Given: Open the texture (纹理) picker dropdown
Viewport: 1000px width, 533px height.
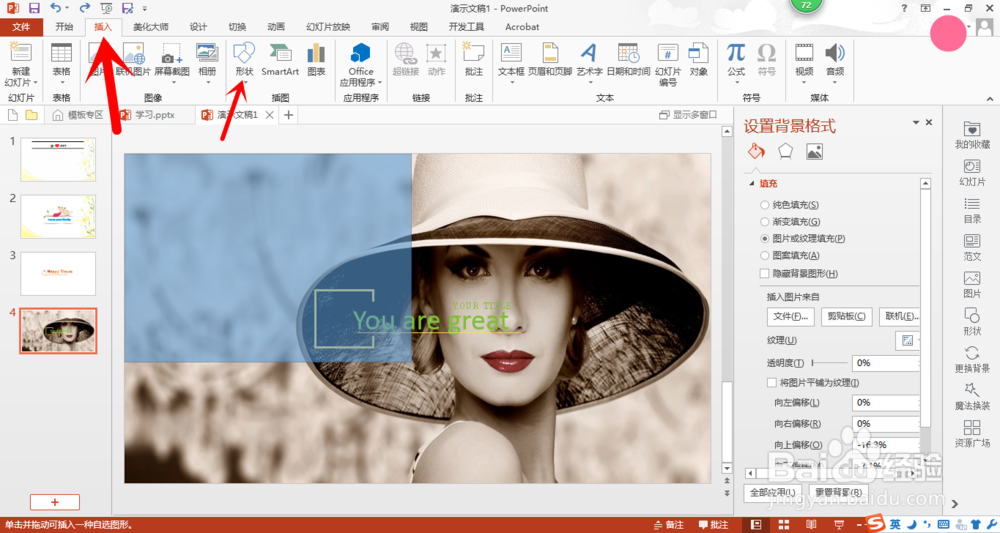Looking at the screenshot, I should coord(908,340).
